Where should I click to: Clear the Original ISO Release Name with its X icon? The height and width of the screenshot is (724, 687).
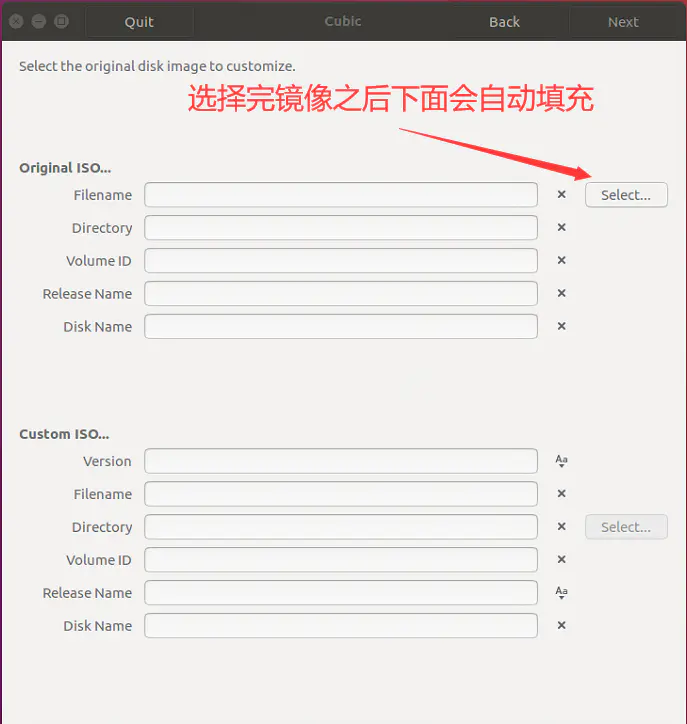click(x=561, y=294)
